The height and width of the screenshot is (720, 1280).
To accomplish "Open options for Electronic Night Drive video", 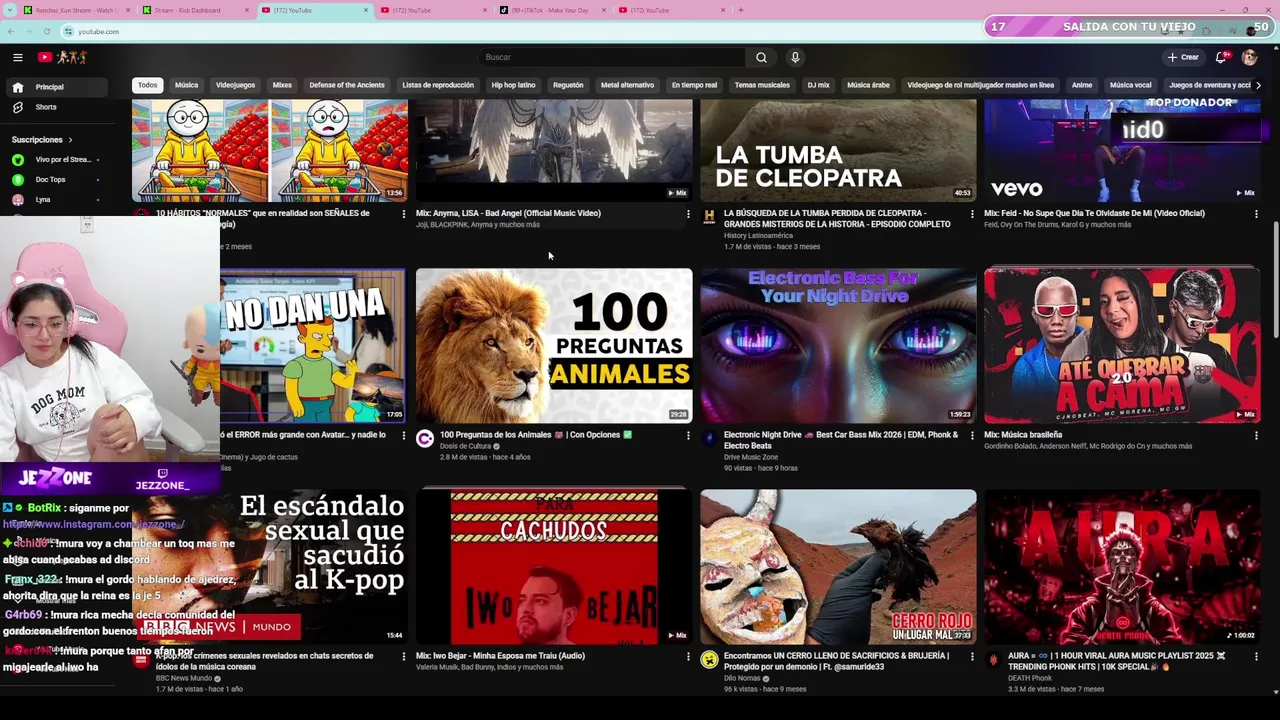I will click(x=972, y=436).
